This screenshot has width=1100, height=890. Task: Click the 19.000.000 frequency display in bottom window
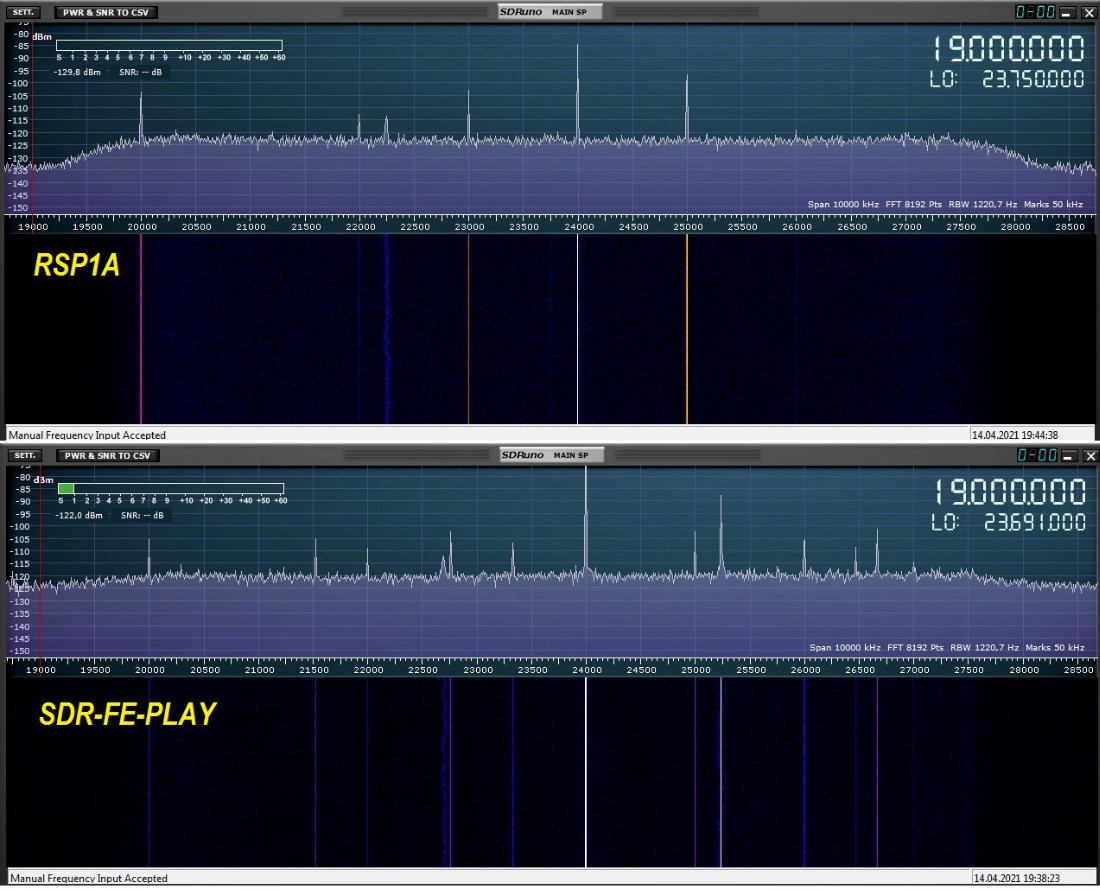click(x=1010, y=492)
